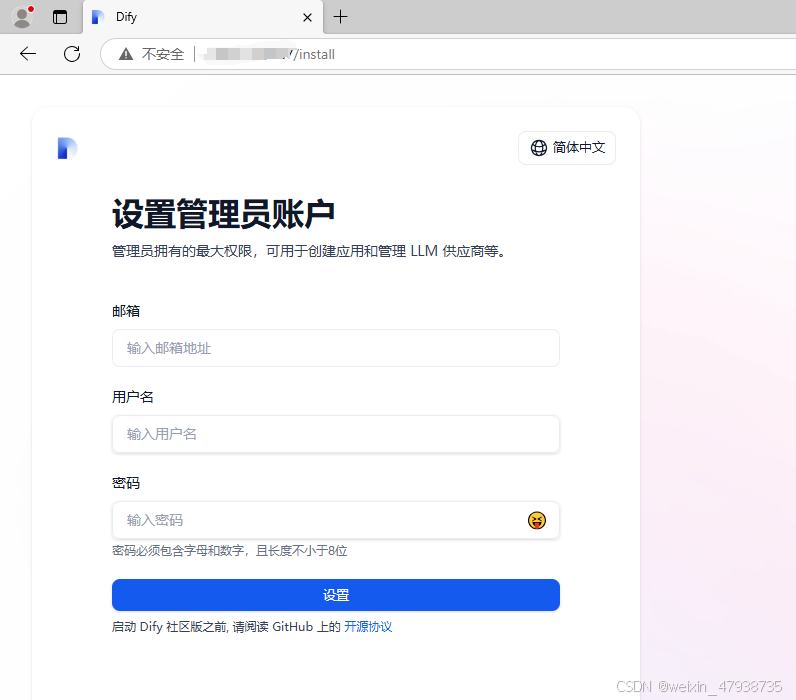Click the 设置管理员账户 heading

[x=223, y=214]
